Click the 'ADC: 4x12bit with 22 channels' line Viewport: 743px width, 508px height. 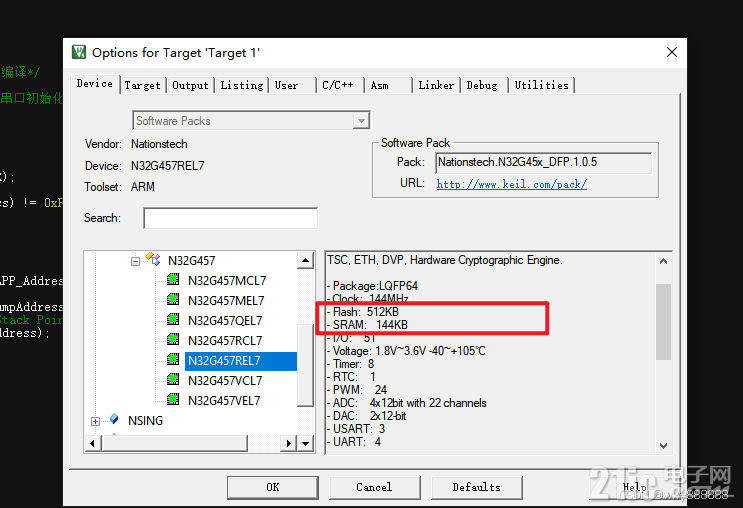(407, 403)
